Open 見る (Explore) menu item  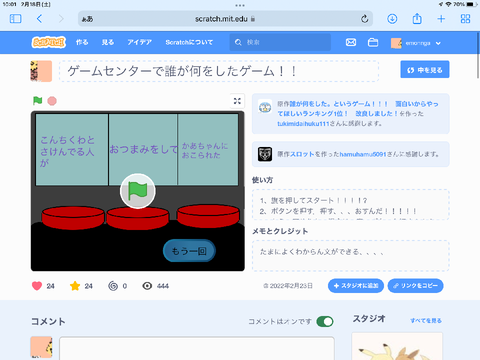pyautogui.click(x=108, y=42)
